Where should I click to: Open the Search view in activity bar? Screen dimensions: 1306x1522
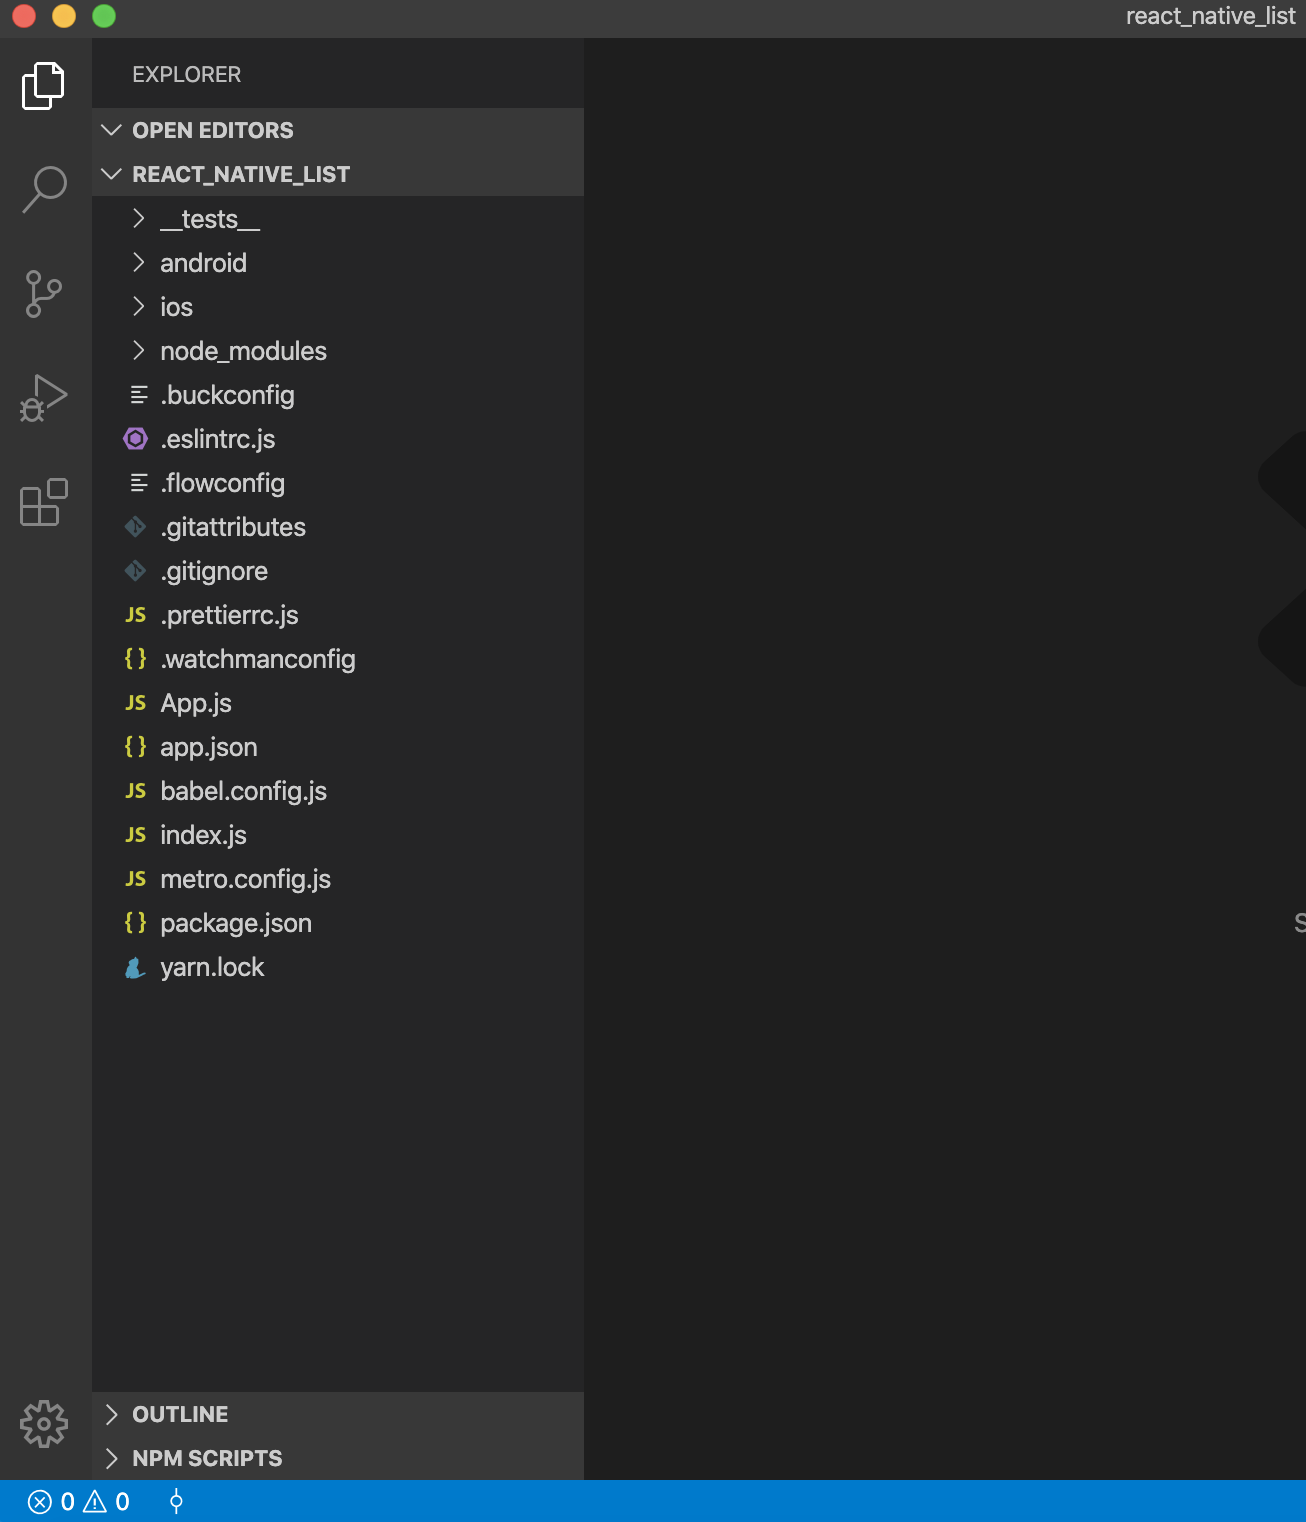pyautogui.click(x=44, y=189)
